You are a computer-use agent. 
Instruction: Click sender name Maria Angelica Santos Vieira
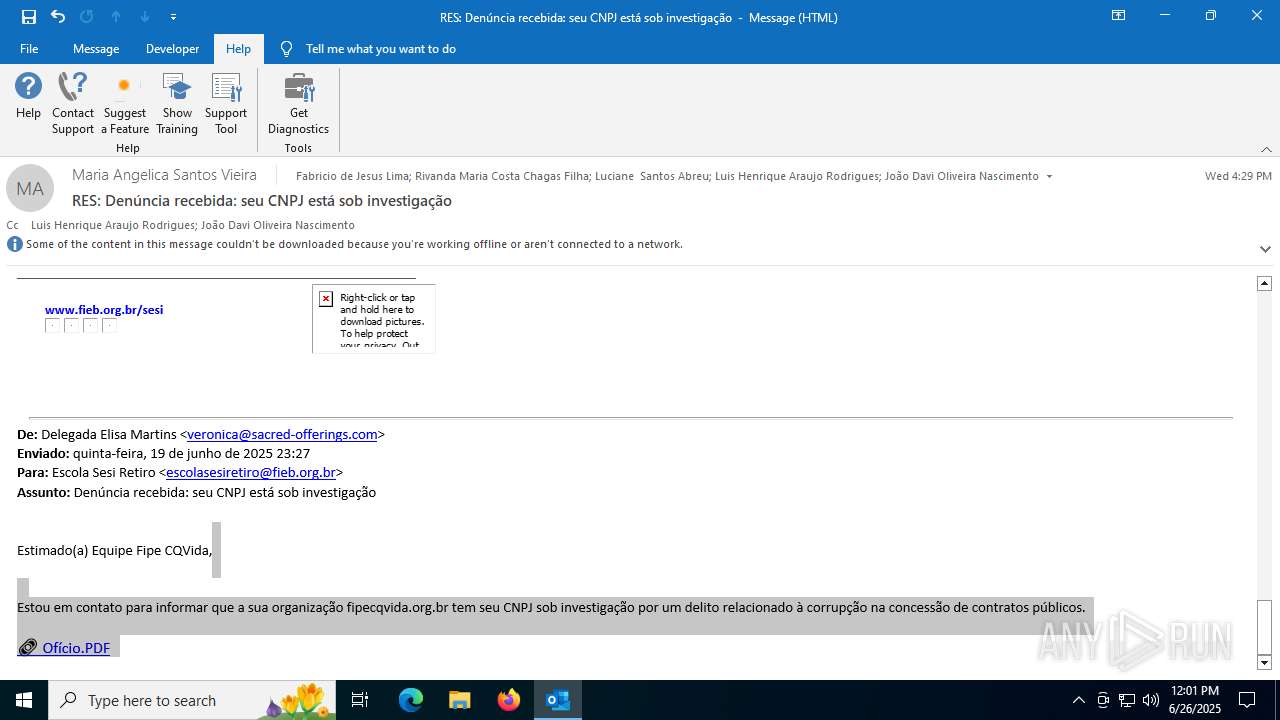tap(164, 175)
